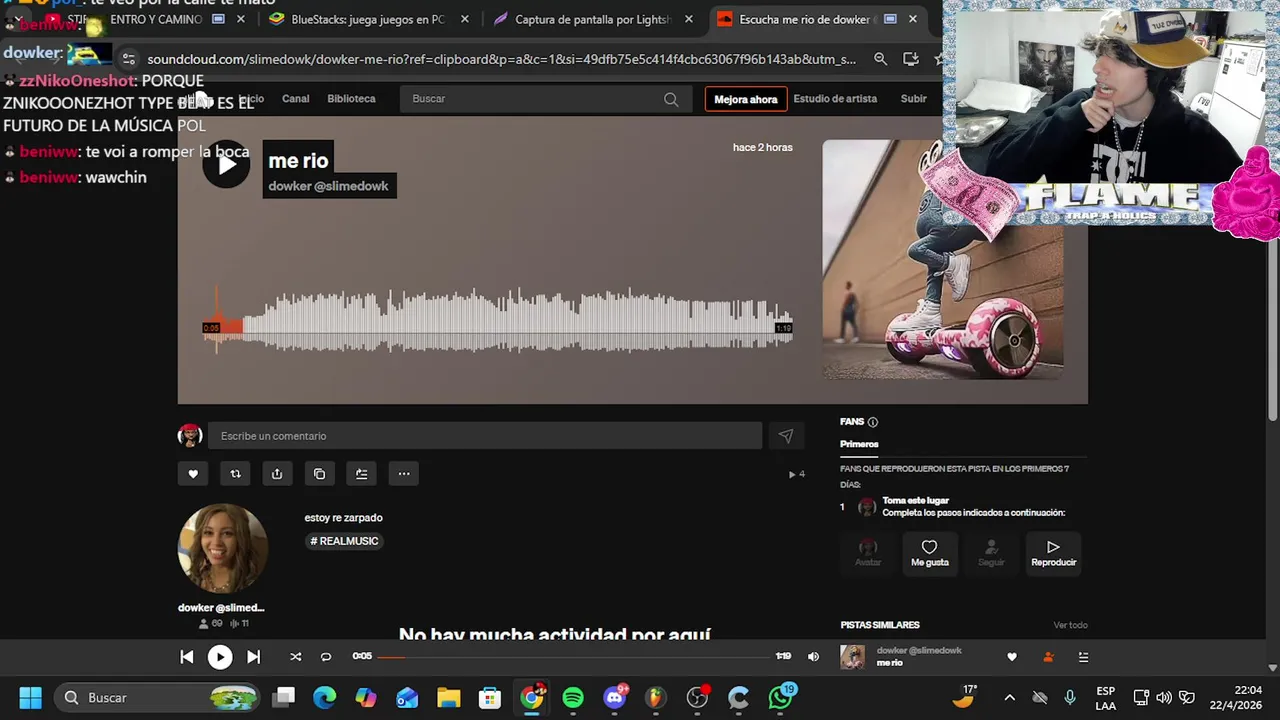Open the ESP LAA language selector
The width and height of the screenshot is (1280, 720).
tap(1105, 697)
